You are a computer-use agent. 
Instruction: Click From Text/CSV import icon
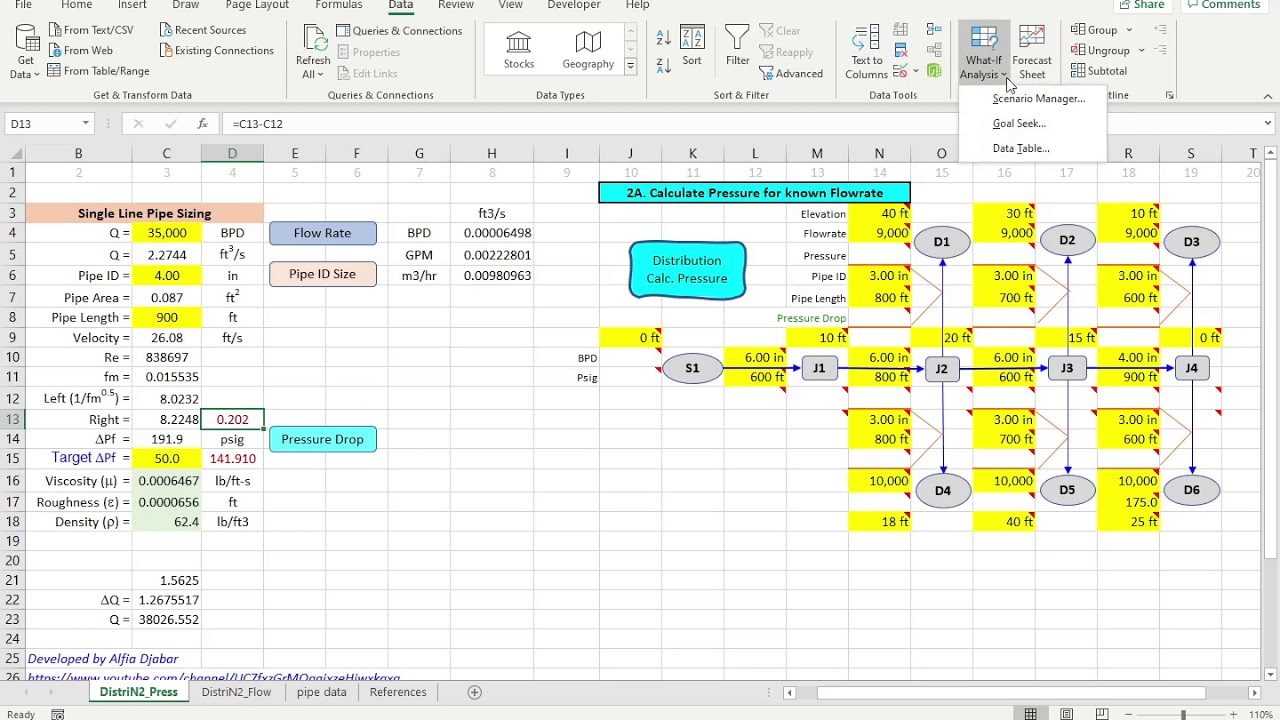pyautogui.click(x=54, y=30)
